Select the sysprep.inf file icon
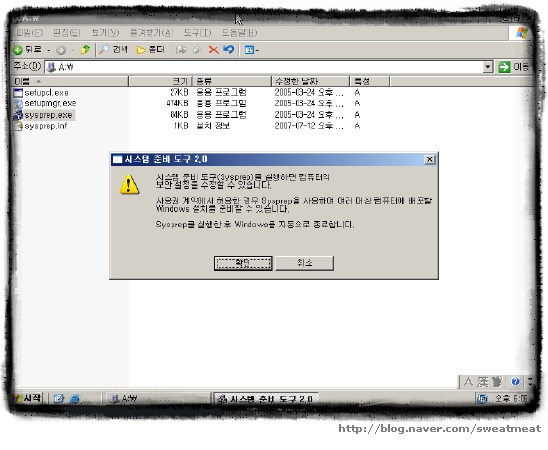548x450 pixels. 18,126
